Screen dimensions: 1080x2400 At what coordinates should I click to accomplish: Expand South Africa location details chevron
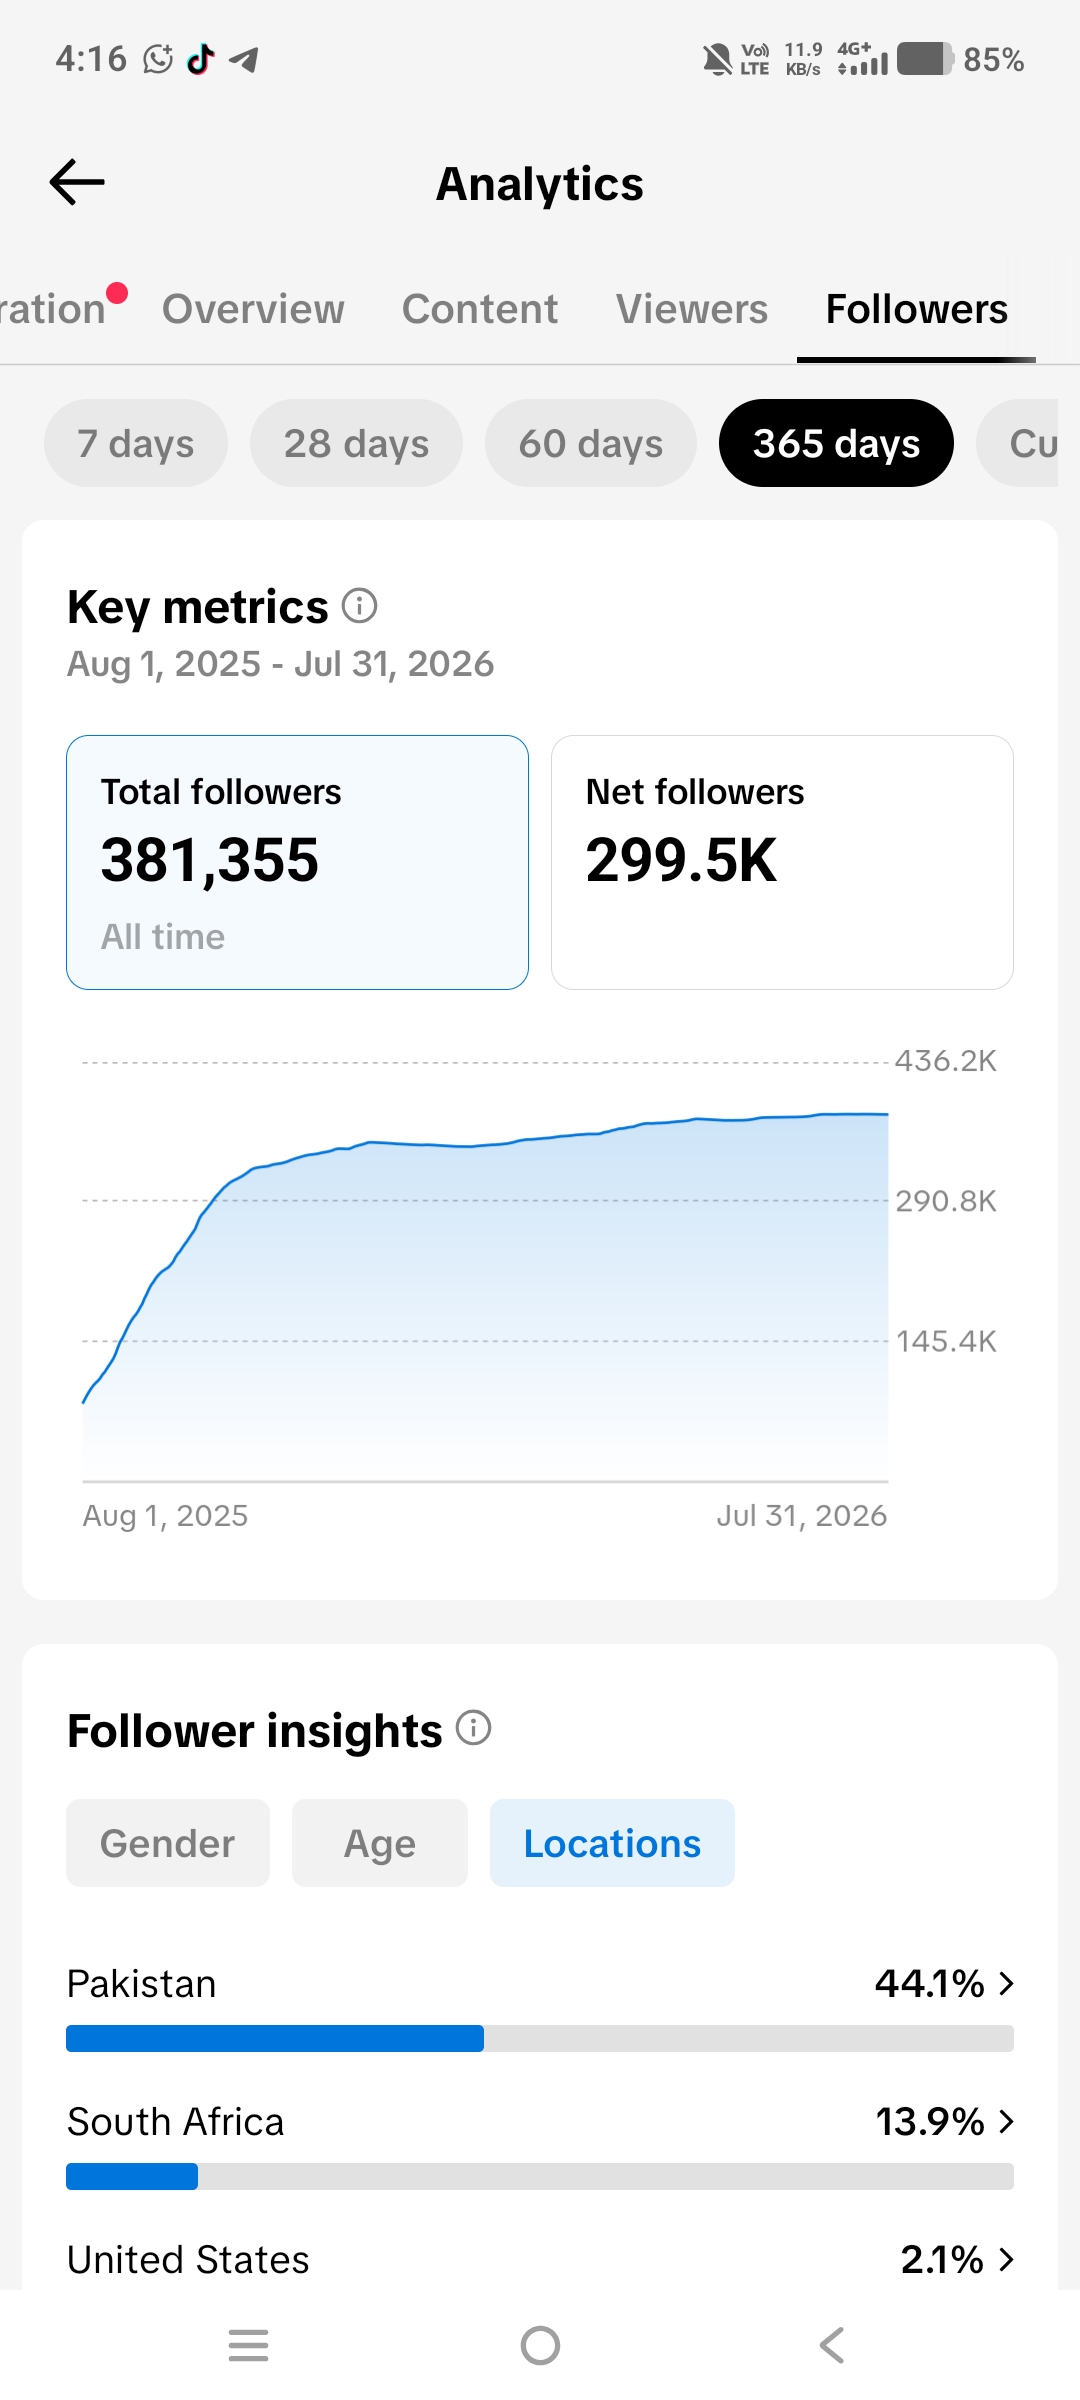click(1007, 2121)
